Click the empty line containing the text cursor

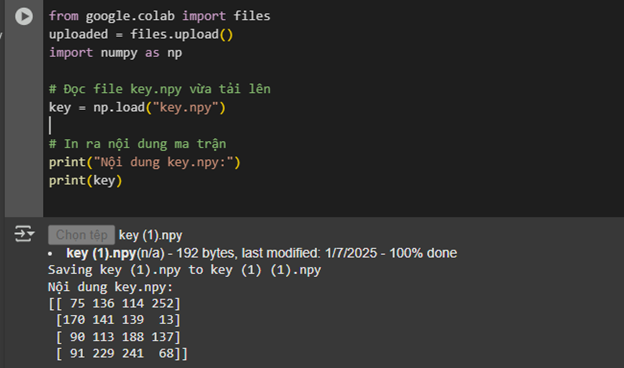click(159, 126)
